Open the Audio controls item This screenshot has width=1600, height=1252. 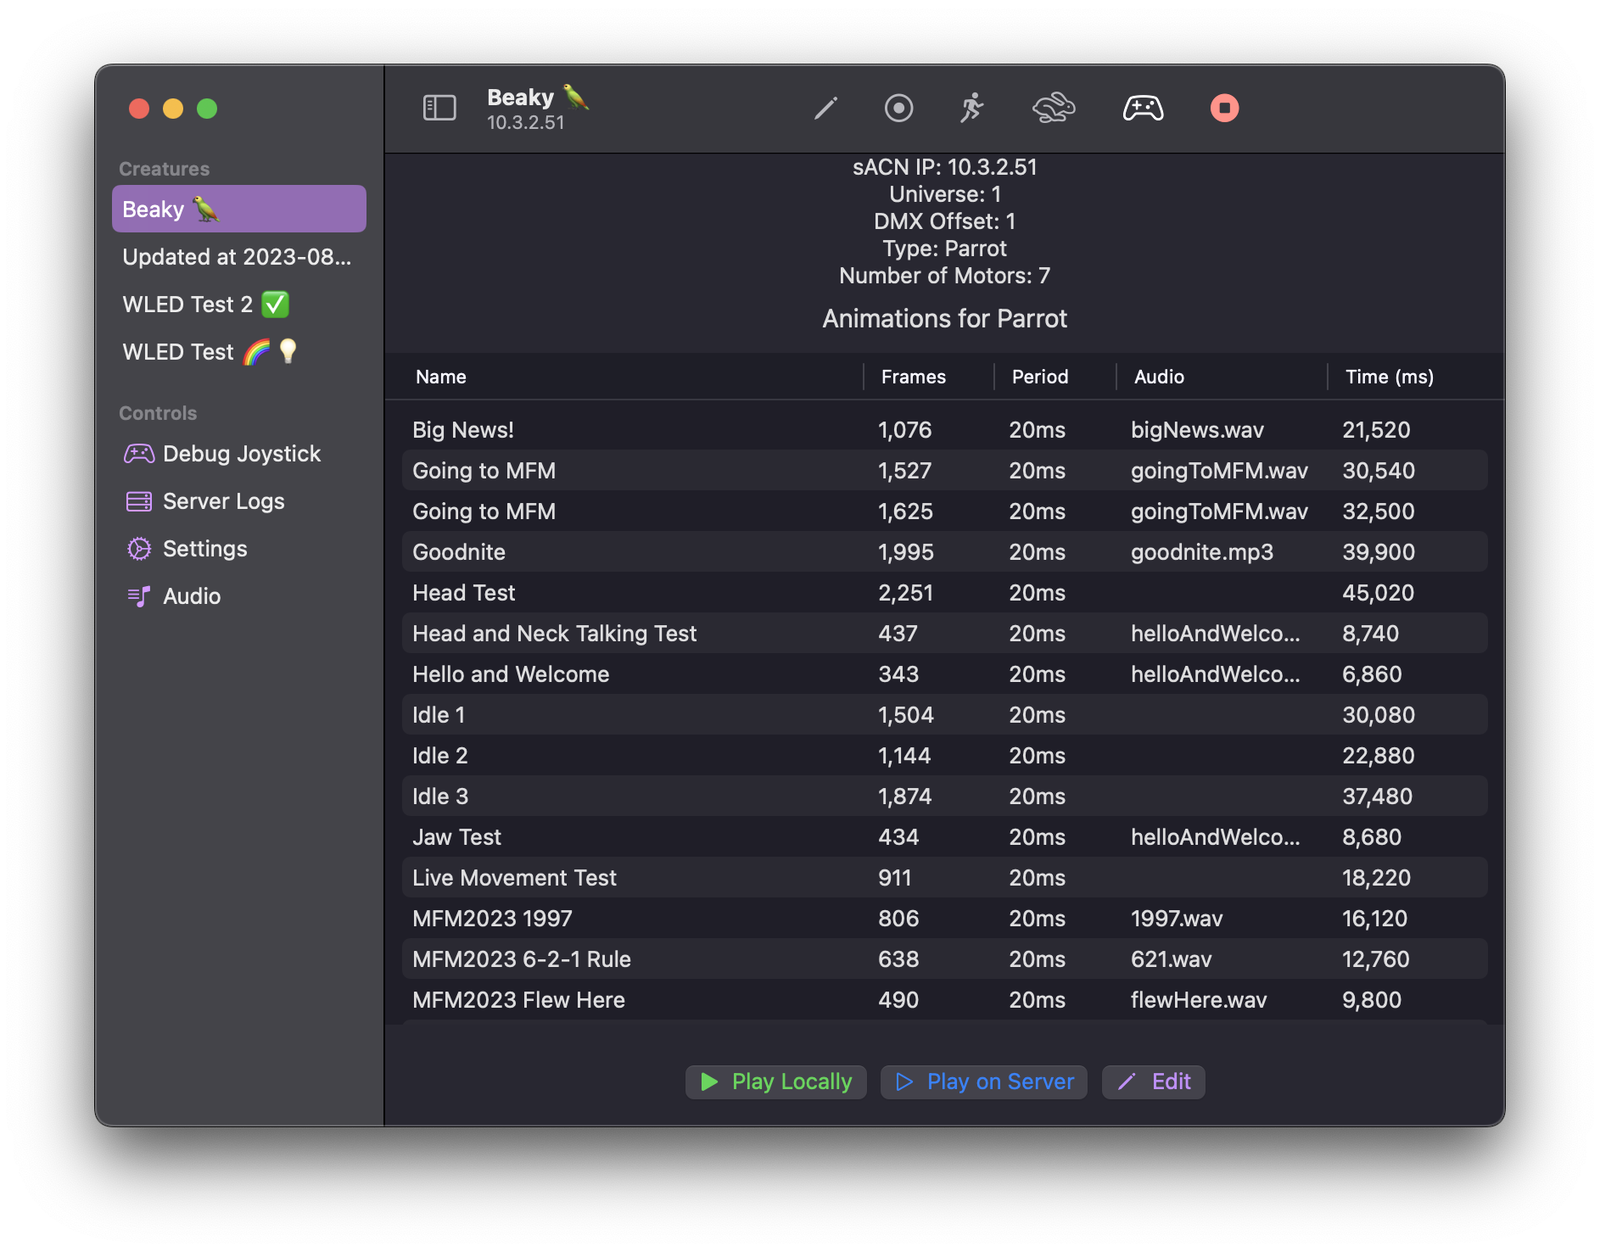191,596
